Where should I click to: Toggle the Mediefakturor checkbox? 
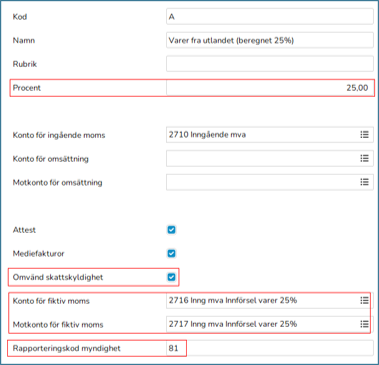[x=171, y=253]
